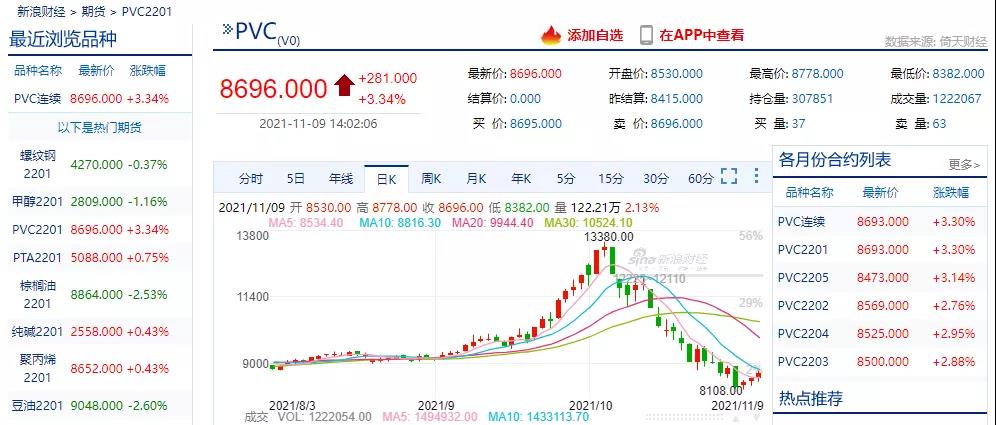Click 热点推荐 section heading
The image size is (996, 425).
click(811, 398)
